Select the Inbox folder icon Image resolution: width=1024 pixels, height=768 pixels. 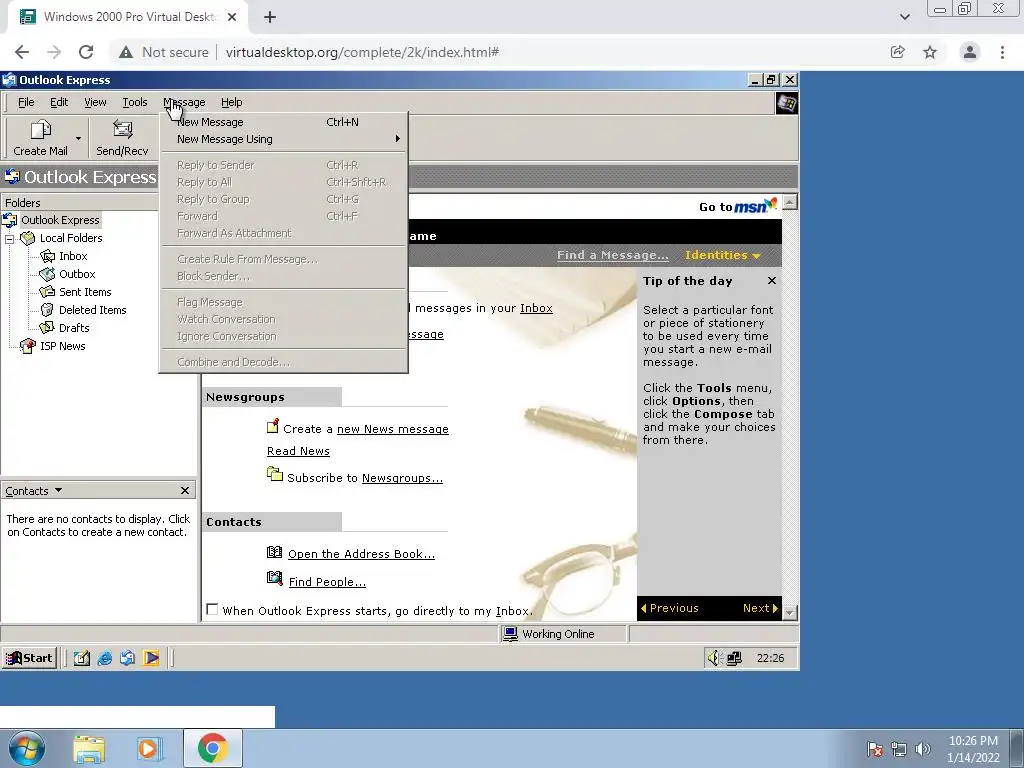coord(48,256)
